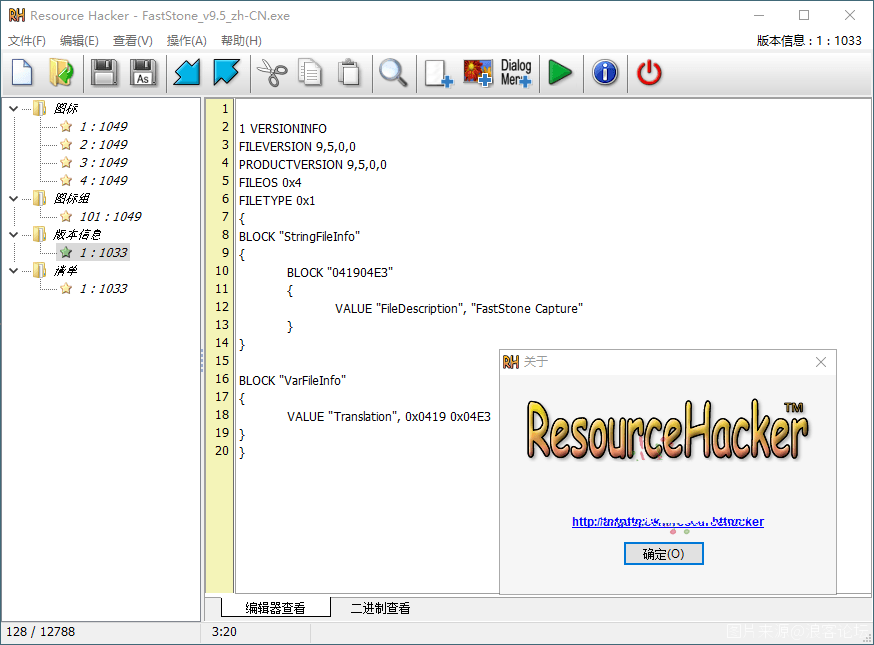Click the red power Exit icon
The image size is (874, 645).
(x=650, y=73)
